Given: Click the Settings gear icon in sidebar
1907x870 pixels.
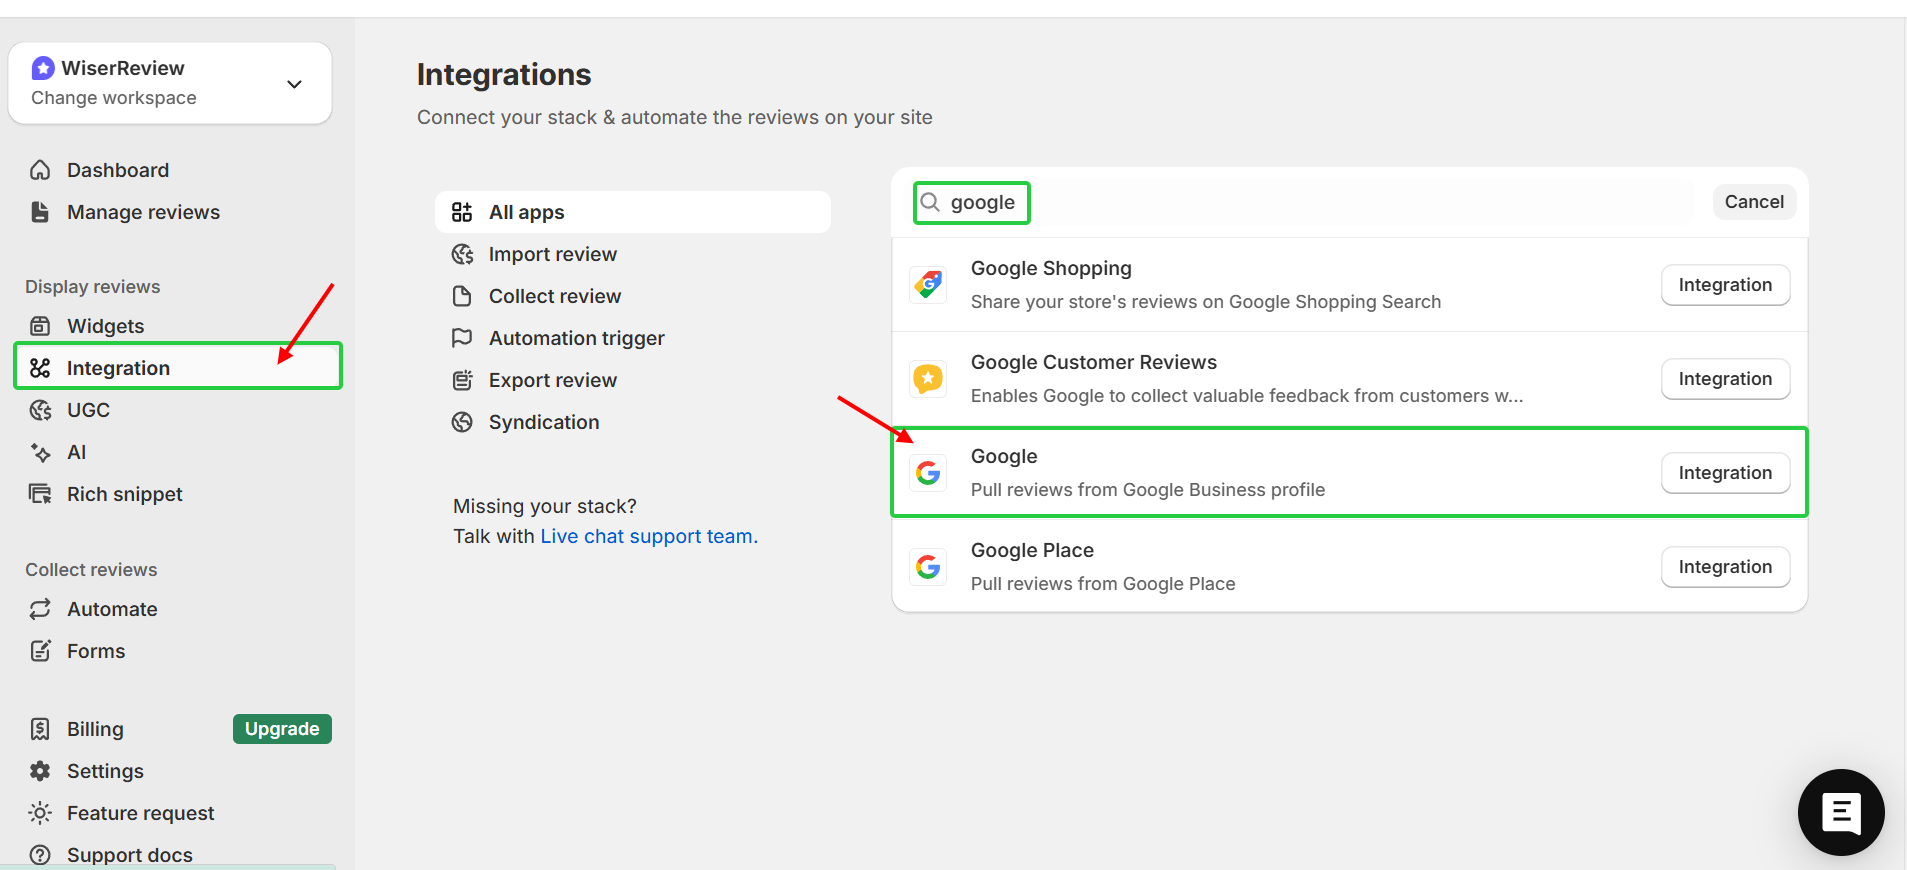Looking at the screenshot, I should (x=40, y=771).
